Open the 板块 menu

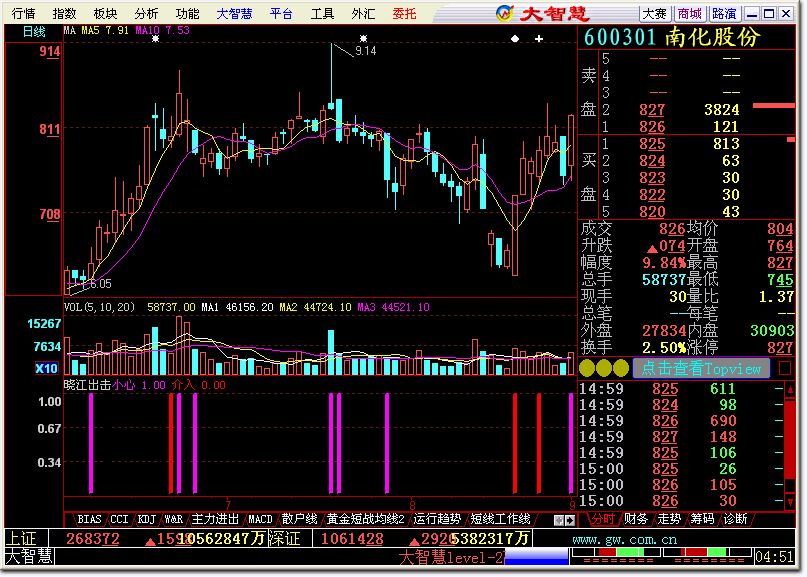click(105, 13)
